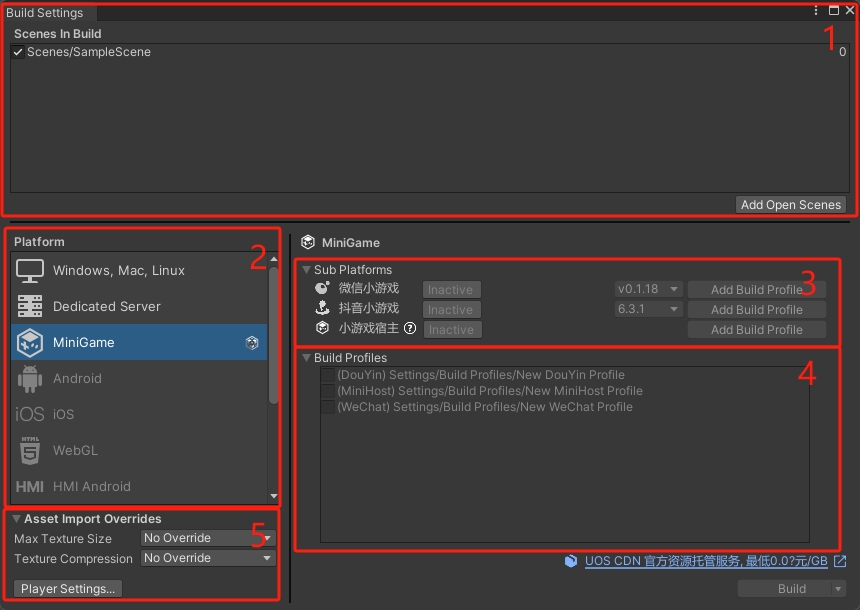Open the Texture Compression dropdown
The width and height of the screenshot is (860, 610).
point(208,558)
